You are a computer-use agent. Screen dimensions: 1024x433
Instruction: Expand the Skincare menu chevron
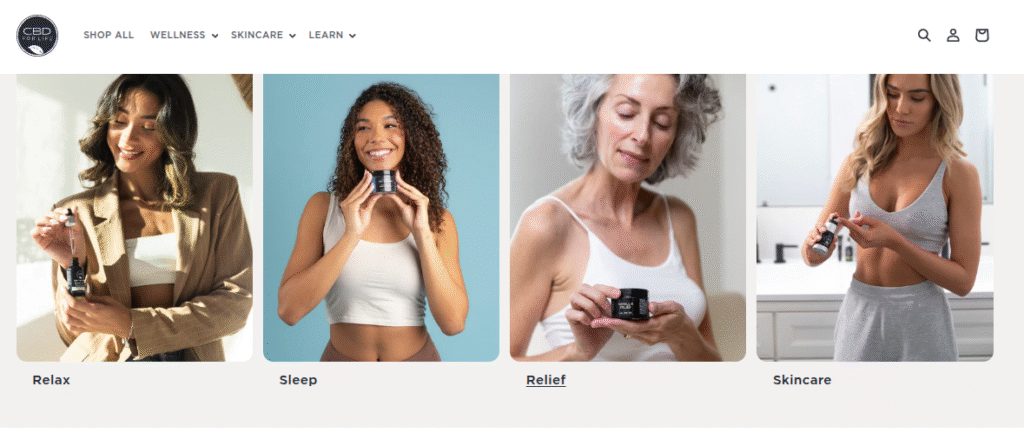(293, 36)
